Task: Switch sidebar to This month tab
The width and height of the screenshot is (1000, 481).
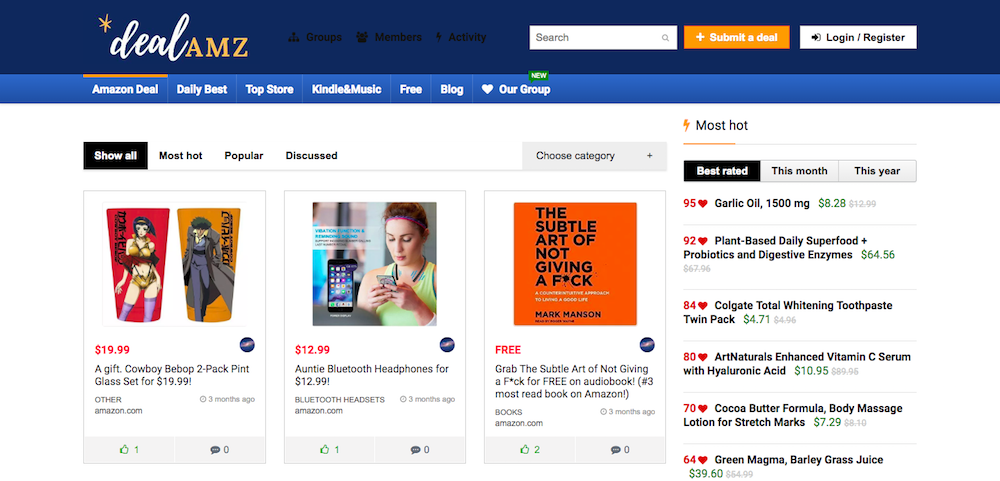Action: point(799,171)
